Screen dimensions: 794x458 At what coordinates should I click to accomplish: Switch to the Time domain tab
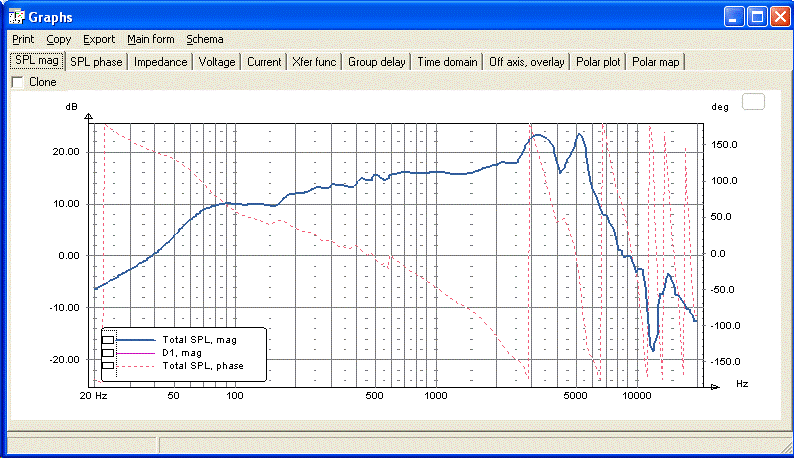click(x=447, y=62)
